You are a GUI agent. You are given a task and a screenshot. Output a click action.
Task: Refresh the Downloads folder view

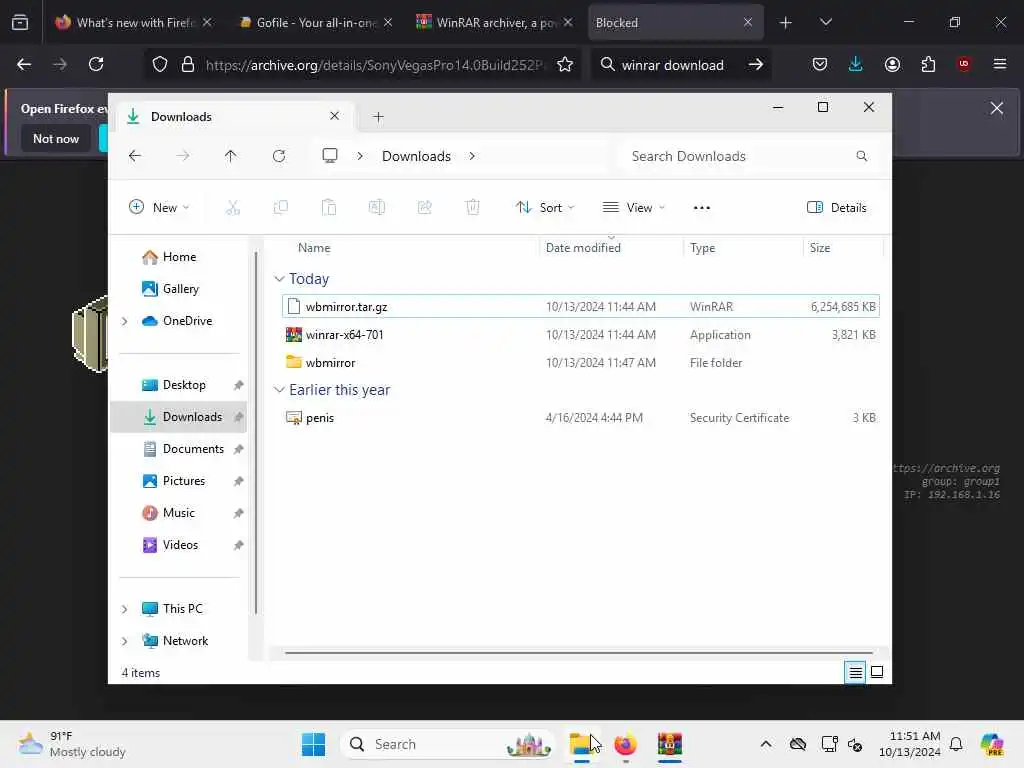click(279, 156)
